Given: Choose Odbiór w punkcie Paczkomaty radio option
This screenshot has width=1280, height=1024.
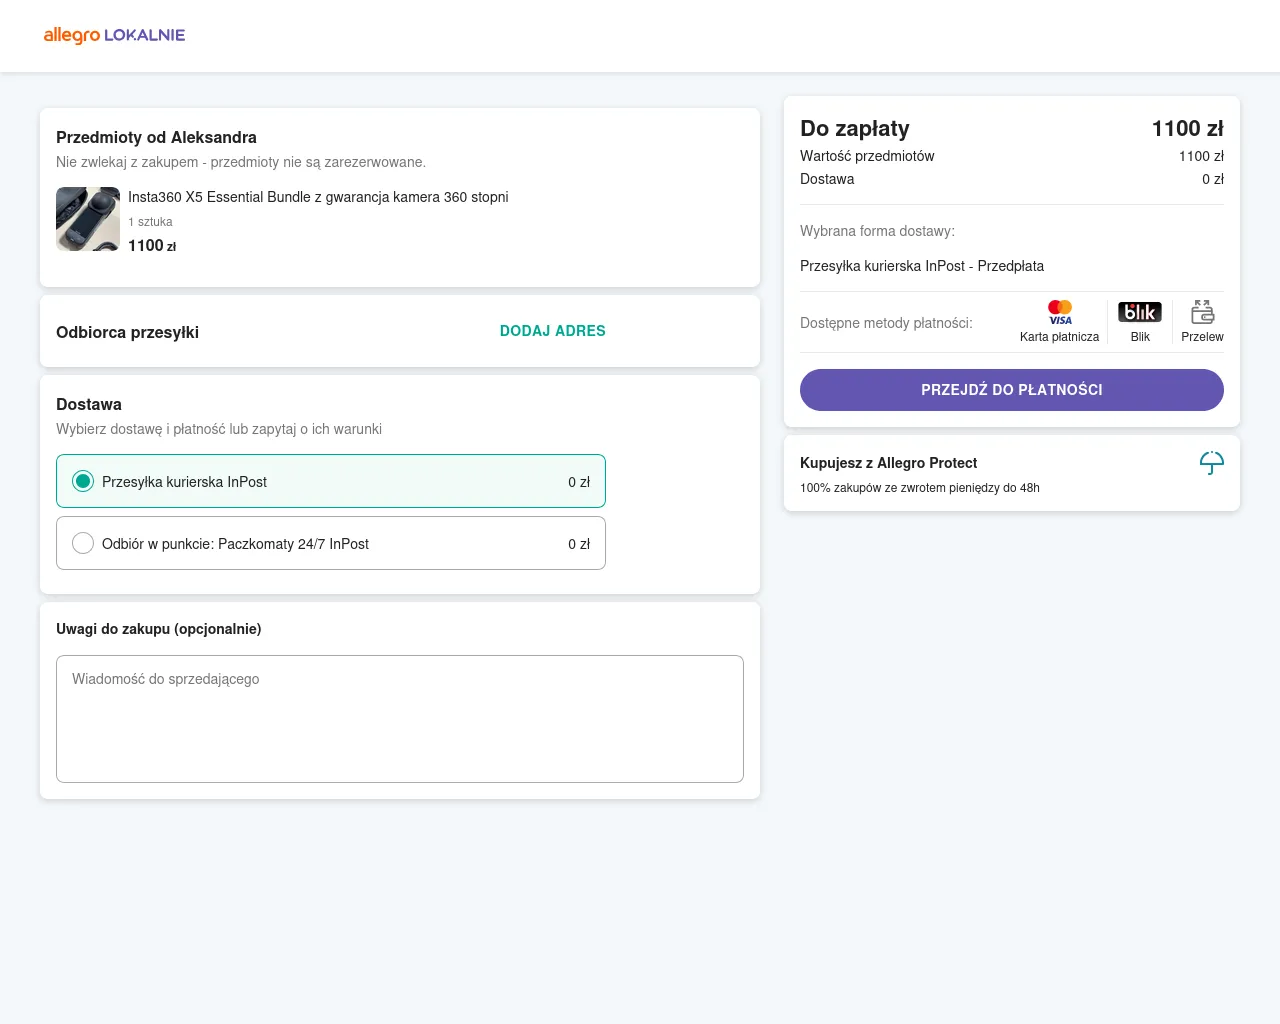Looking at the screenshot, I should (x=83, y=544).
